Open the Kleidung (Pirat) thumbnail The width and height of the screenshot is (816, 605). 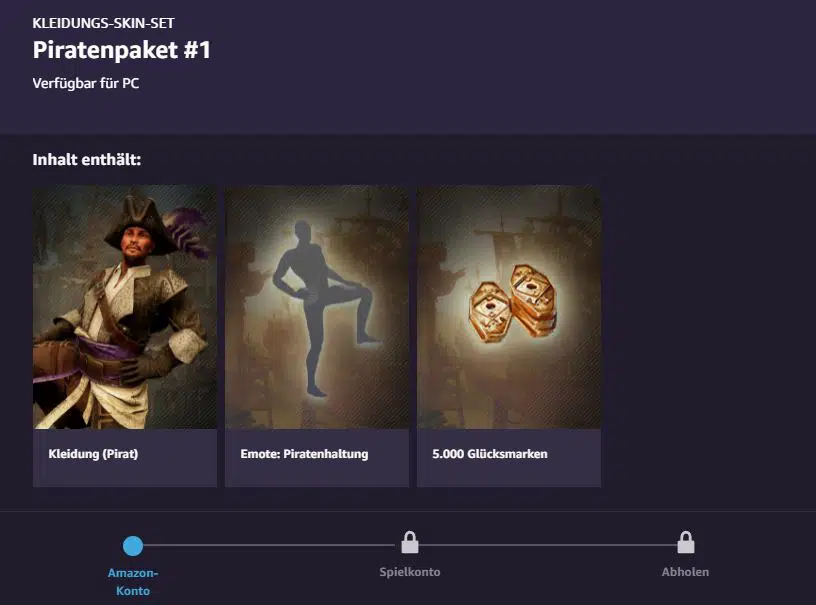(125, 307)
